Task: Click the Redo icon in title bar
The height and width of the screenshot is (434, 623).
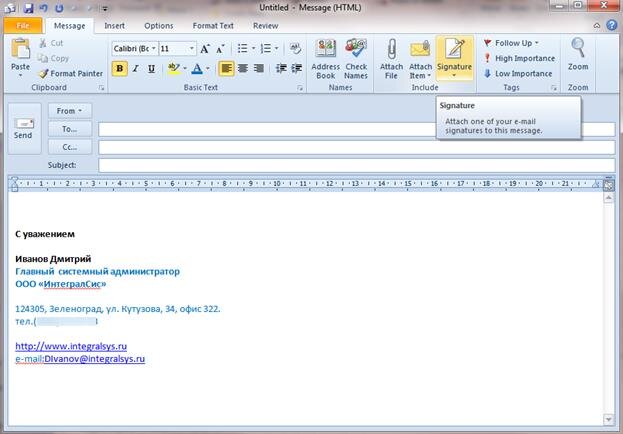Action: point(59,8)
